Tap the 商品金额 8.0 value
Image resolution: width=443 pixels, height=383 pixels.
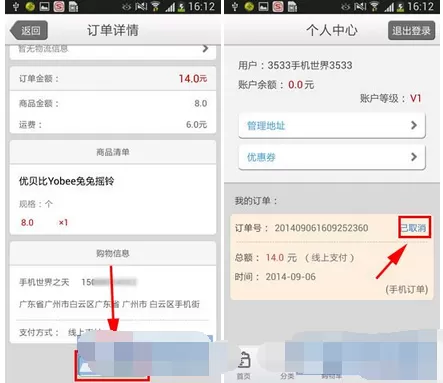(x=201, y=103)
